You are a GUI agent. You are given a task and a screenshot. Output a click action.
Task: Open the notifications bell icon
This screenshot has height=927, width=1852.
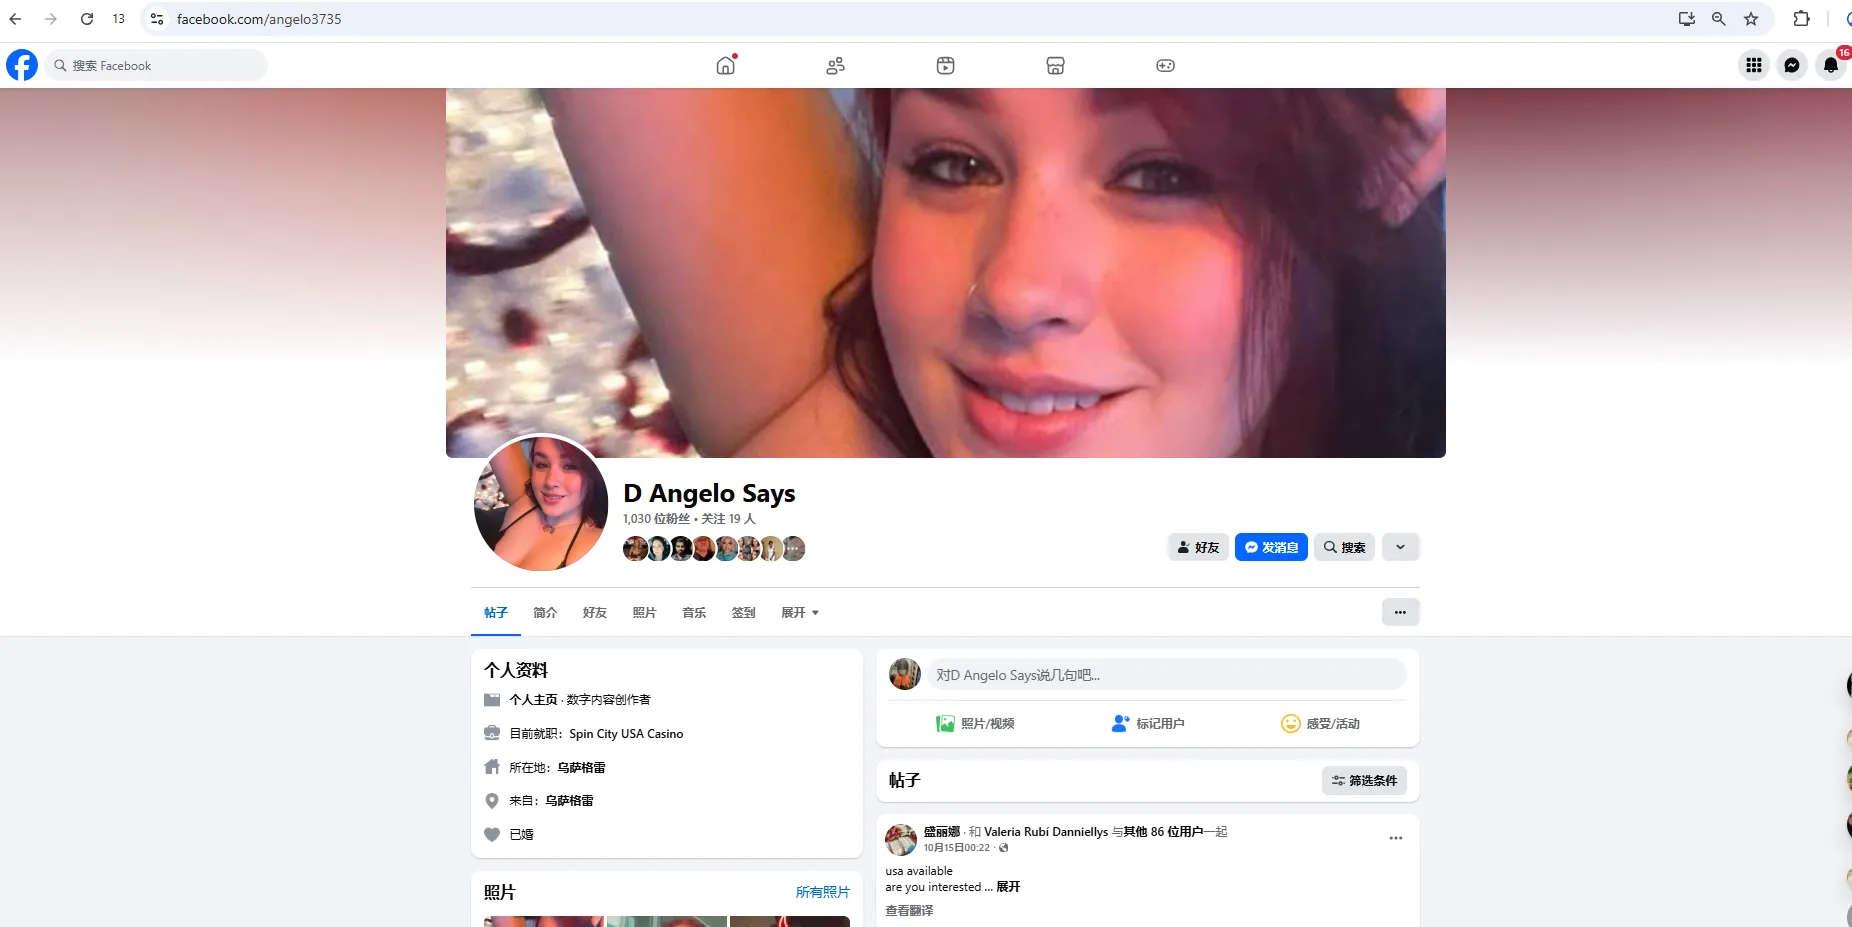(1831, 65)
